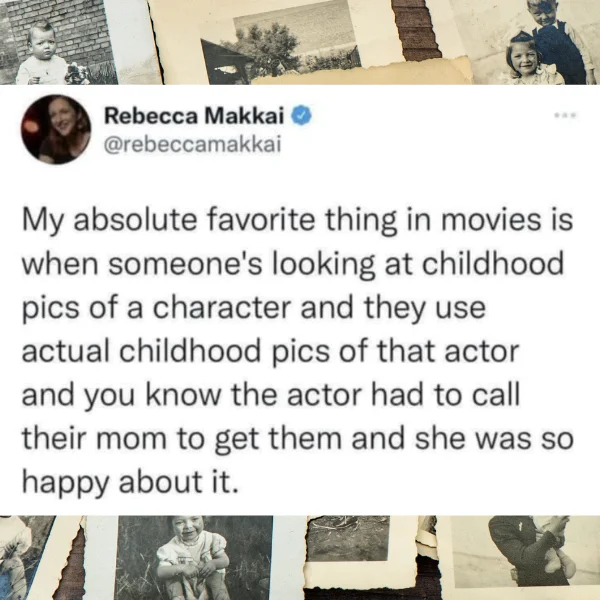Open the Rebecca Makkai display name link

click(x=194, y=116)
